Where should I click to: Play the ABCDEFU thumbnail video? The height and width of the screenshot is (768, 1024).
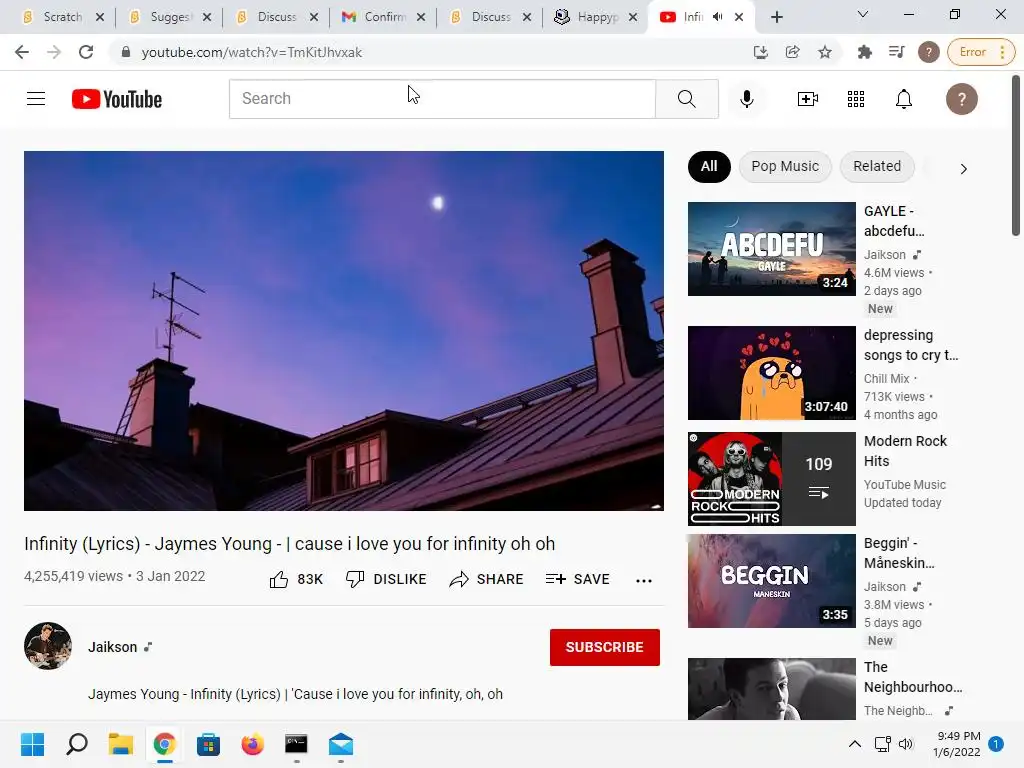[x=771, y=249]
